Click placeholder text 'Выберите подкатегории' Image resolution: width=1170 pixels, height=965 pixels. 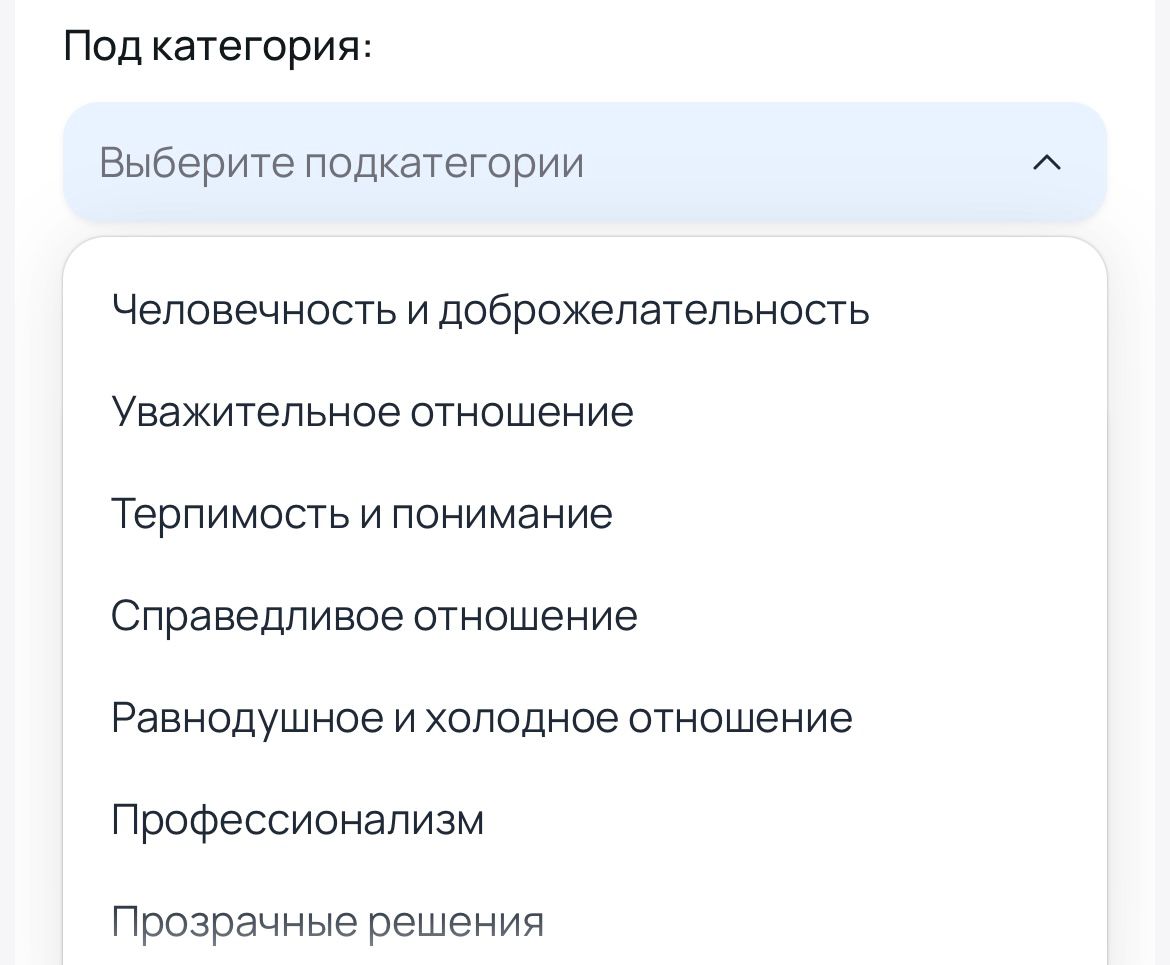[x=341, y=163]
